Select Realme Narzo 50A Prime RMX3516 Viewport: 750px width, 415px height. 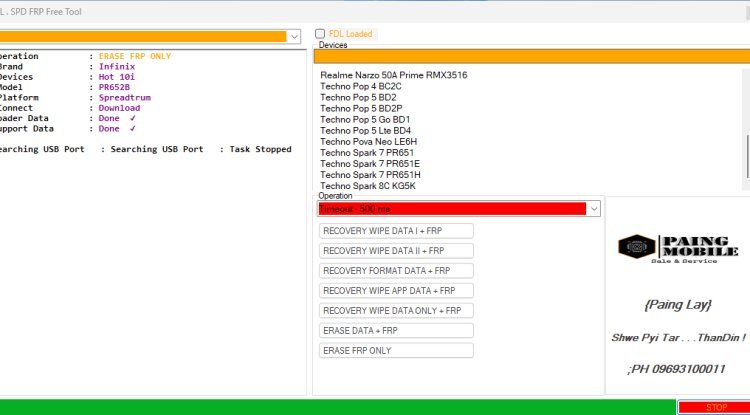(394, 75)
